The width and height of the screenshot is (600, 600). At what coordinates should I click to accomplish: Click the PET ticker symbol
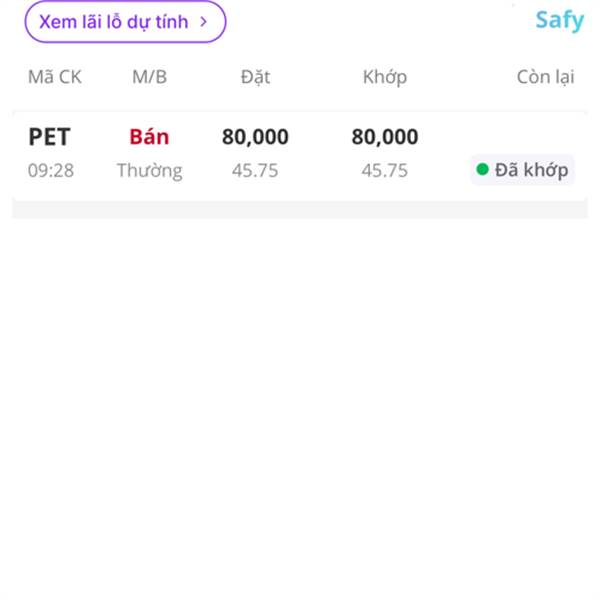(49, 137)
